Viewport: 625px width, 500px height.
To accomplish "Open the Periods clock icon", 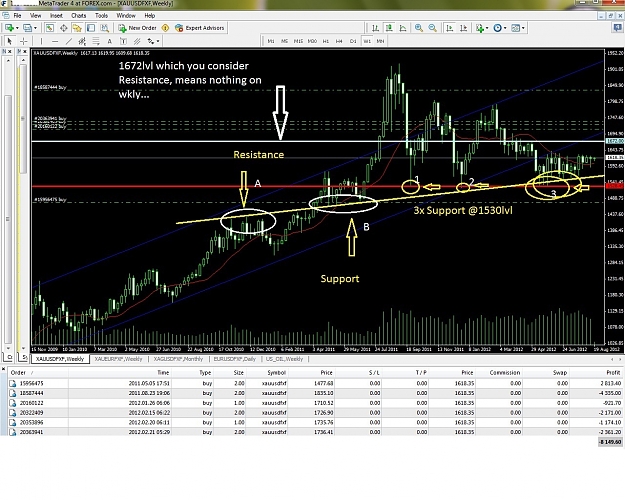I will [x=497, y=28].
